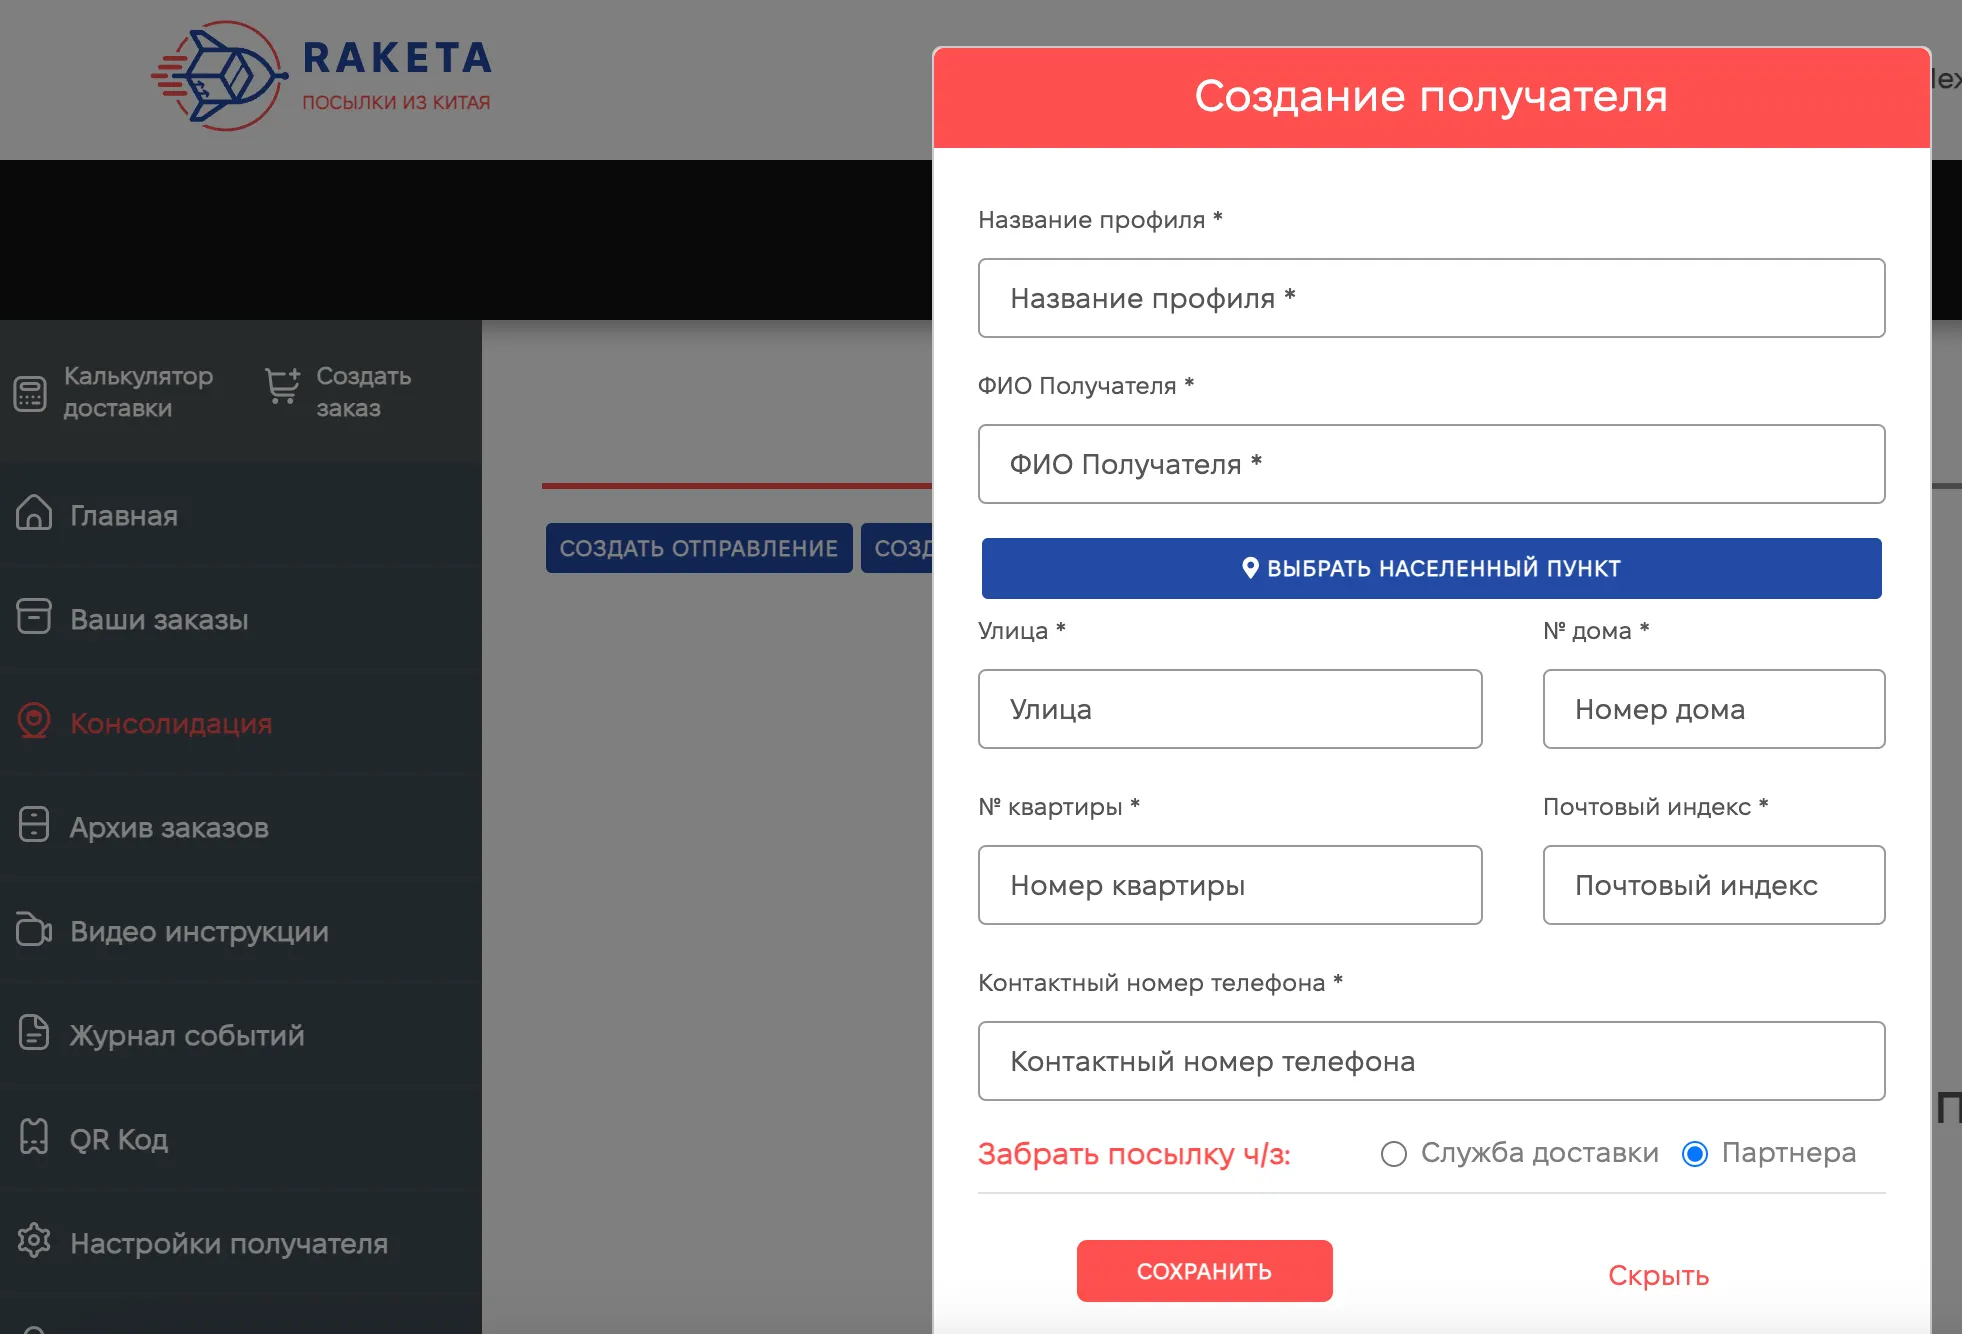Click the create order cart icon
Image resolution: width=1962 pixels, height=1334 pixels.
coord(282,386)
